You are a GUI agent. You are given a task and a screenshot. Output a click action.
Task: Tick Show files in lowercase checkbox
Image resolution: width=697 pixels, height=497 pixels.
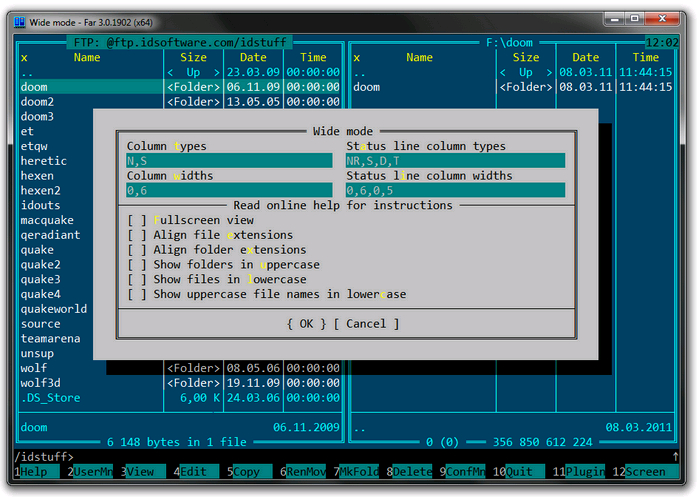(137, 280)
